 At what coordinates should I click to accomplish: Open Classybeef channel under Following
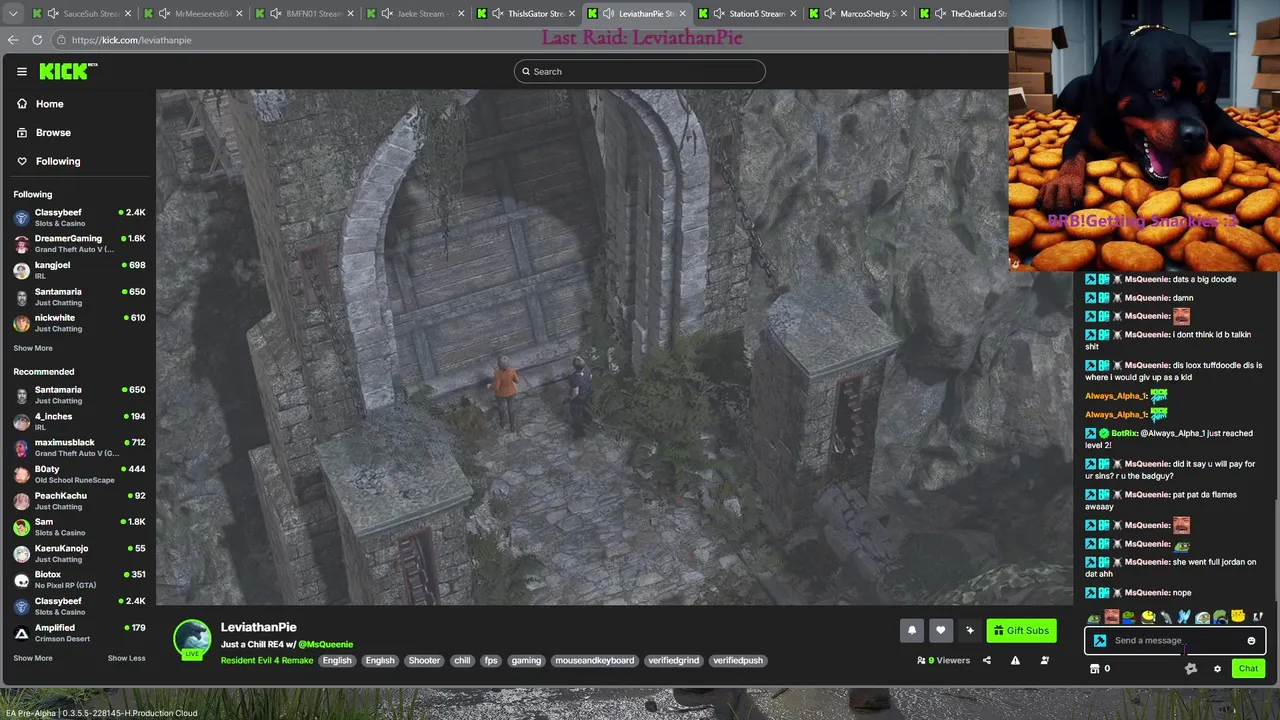[x=79, y=217]
